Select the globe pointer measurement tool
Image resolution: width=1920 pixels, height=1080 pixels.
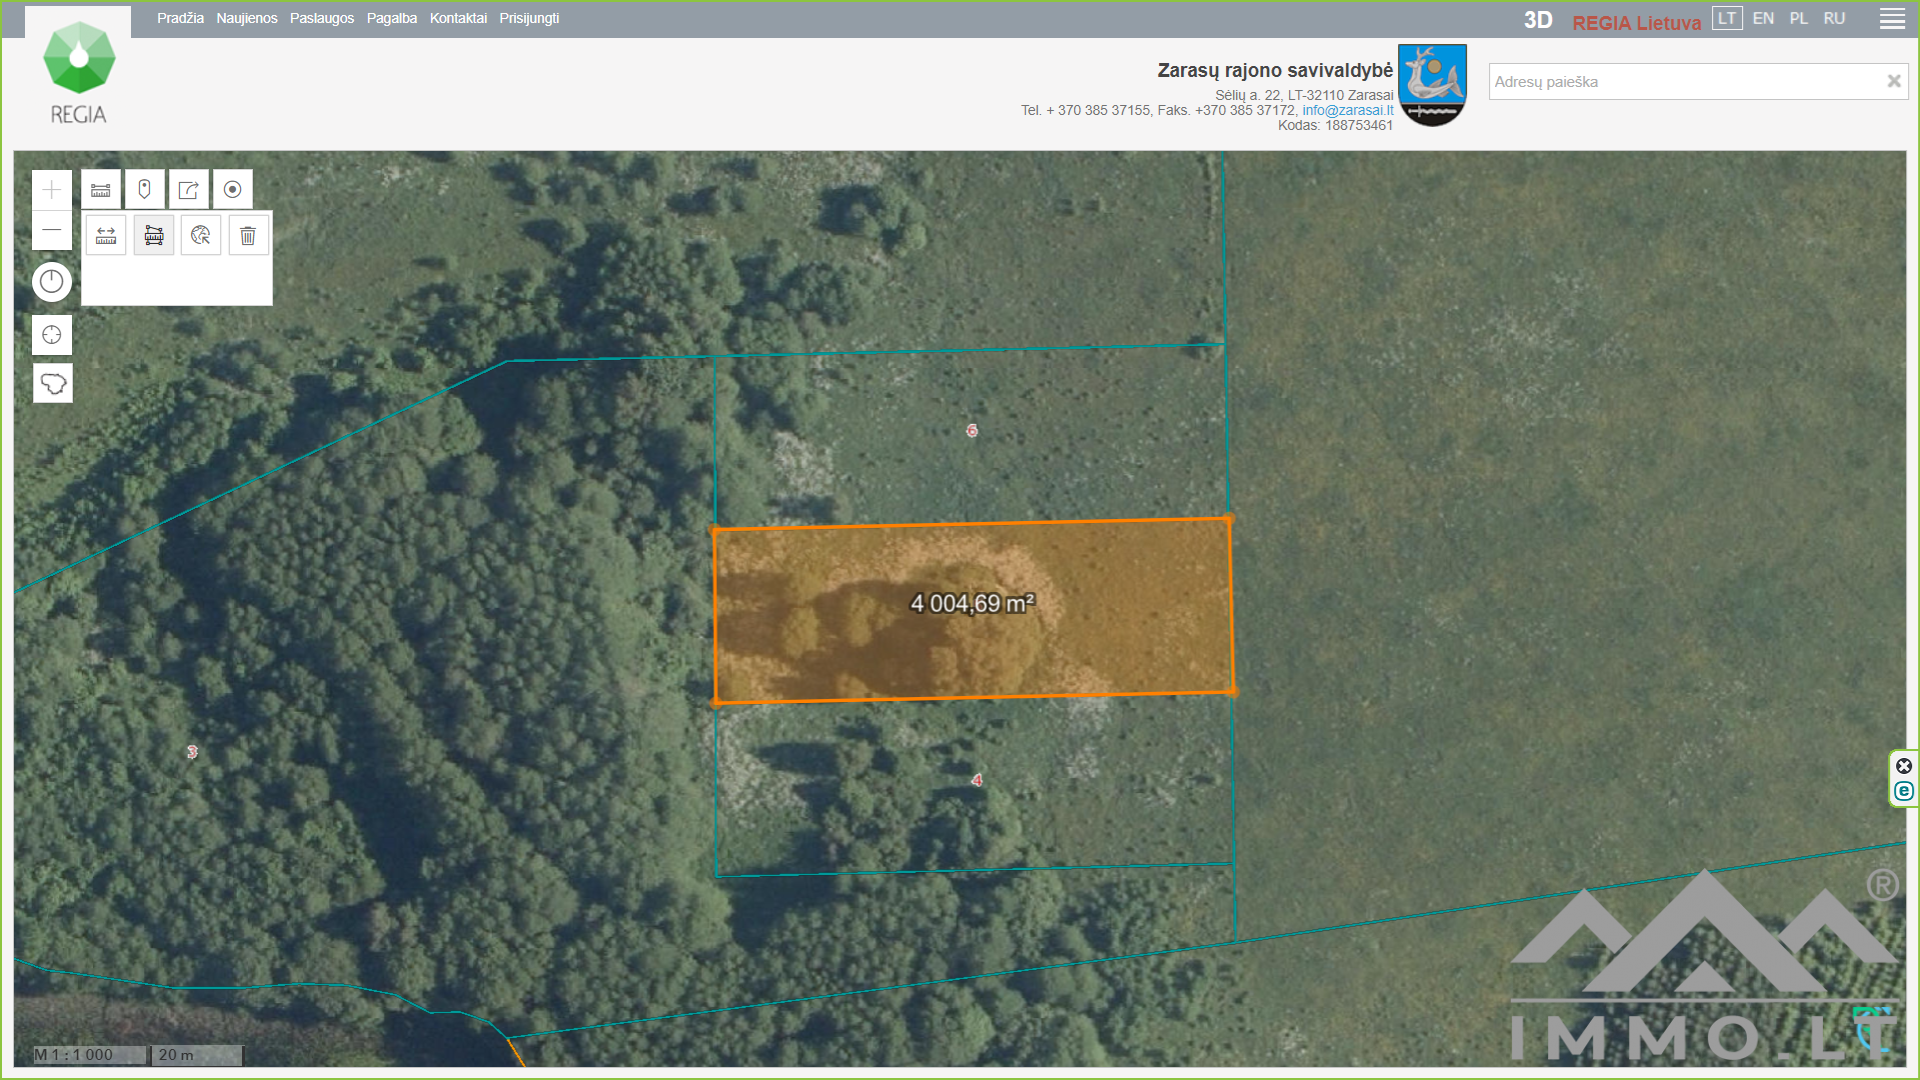tap(201, 235)
